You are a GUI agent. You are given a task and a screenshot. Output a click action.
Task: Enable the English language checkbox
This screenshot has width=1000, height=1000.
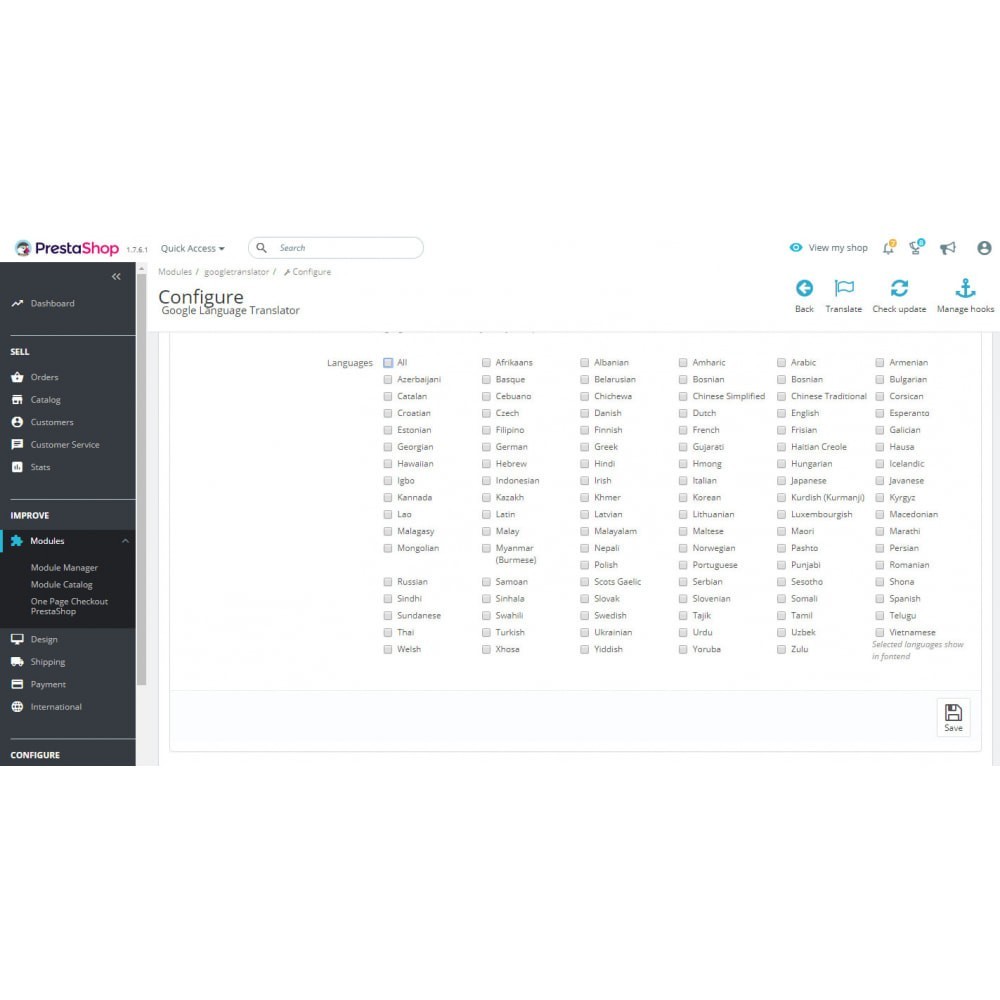[x=781, y=413]
